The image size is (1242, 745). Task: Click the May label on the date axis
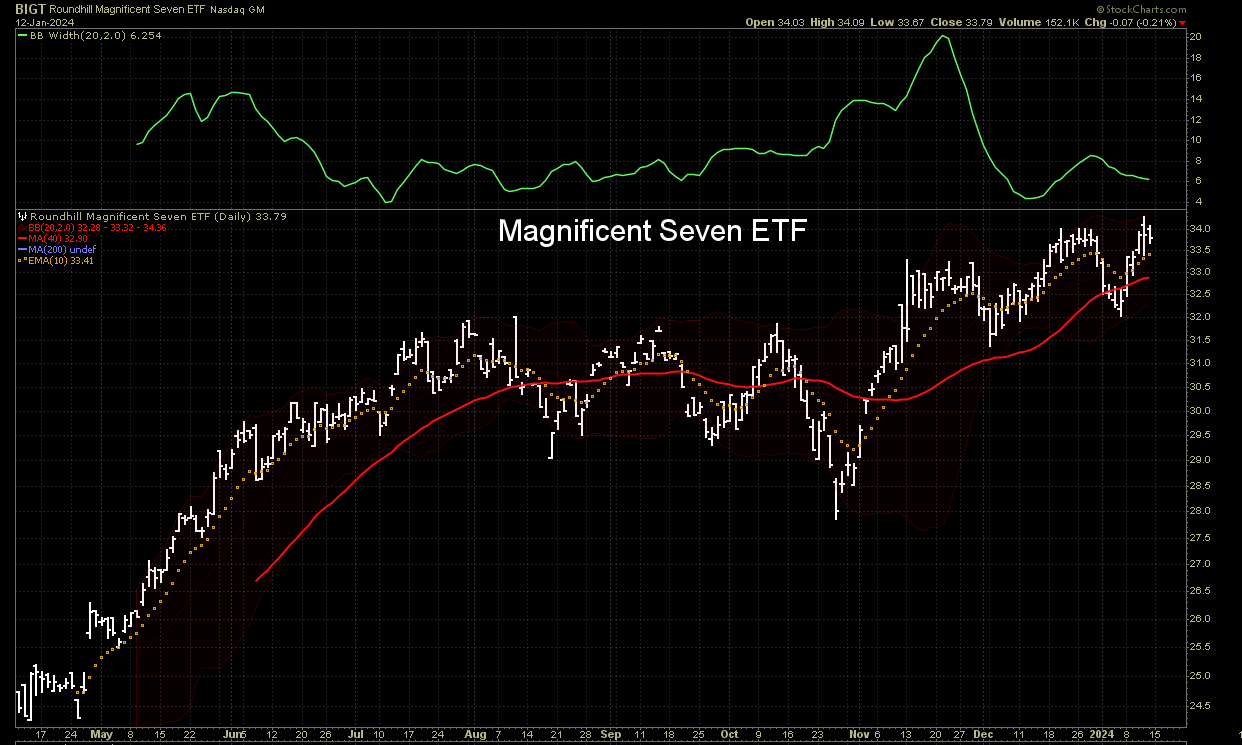100,733
